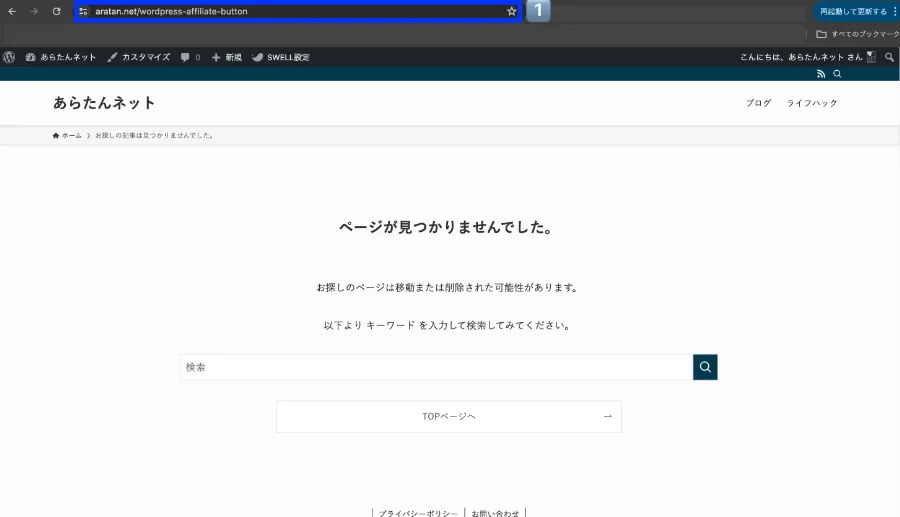900x517 pixels.
Task: Open 新規 new content menu
Action: [227, 57]
